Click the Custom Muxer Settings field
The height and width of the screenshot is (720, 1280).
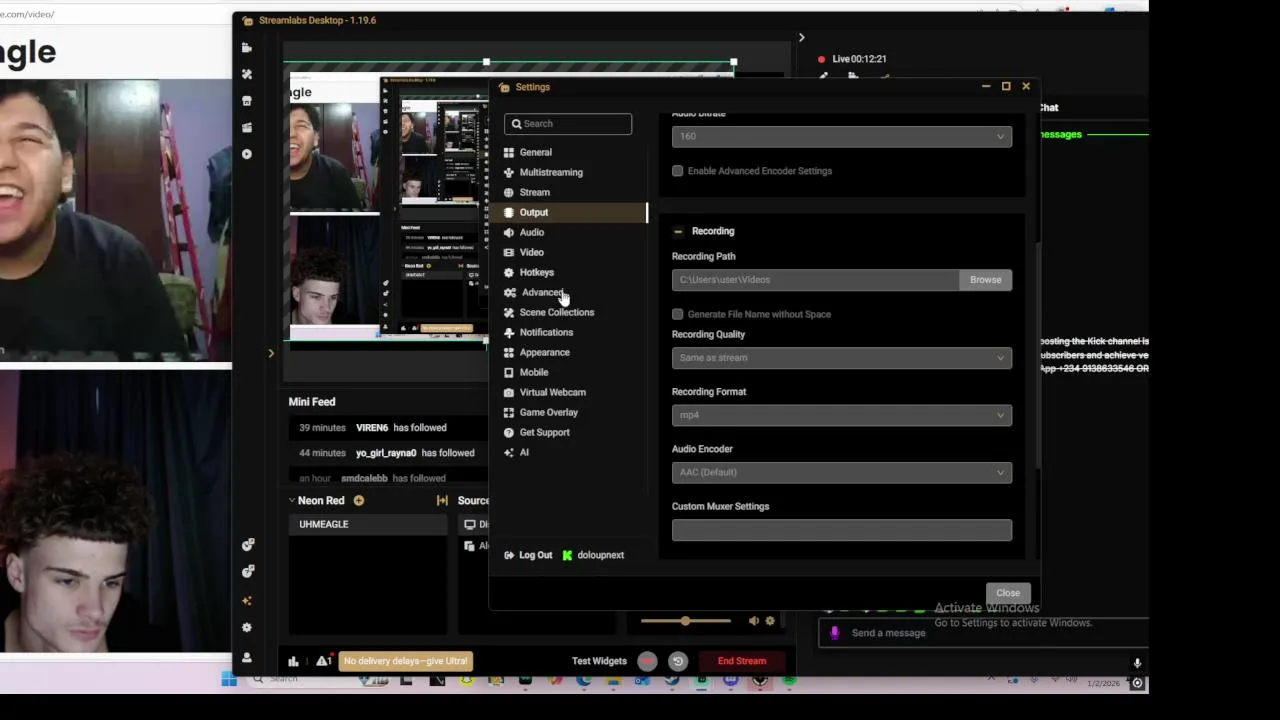pyautogui.click(x=842, y=530)
